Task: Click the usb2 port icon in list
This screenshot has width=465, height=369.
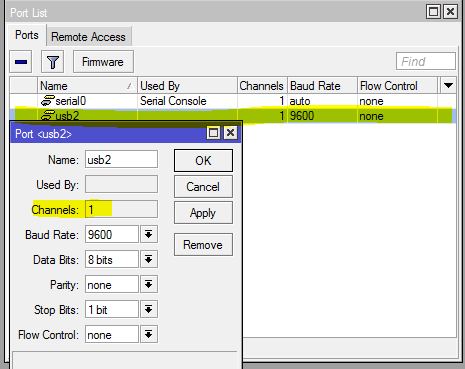Action: (x=47, y=115)
